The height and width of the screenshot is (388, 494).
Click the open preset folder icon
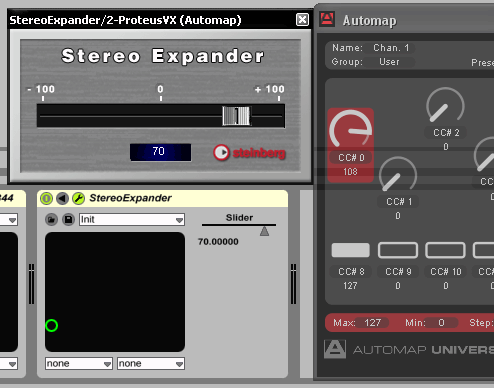(x=51, y=220)
